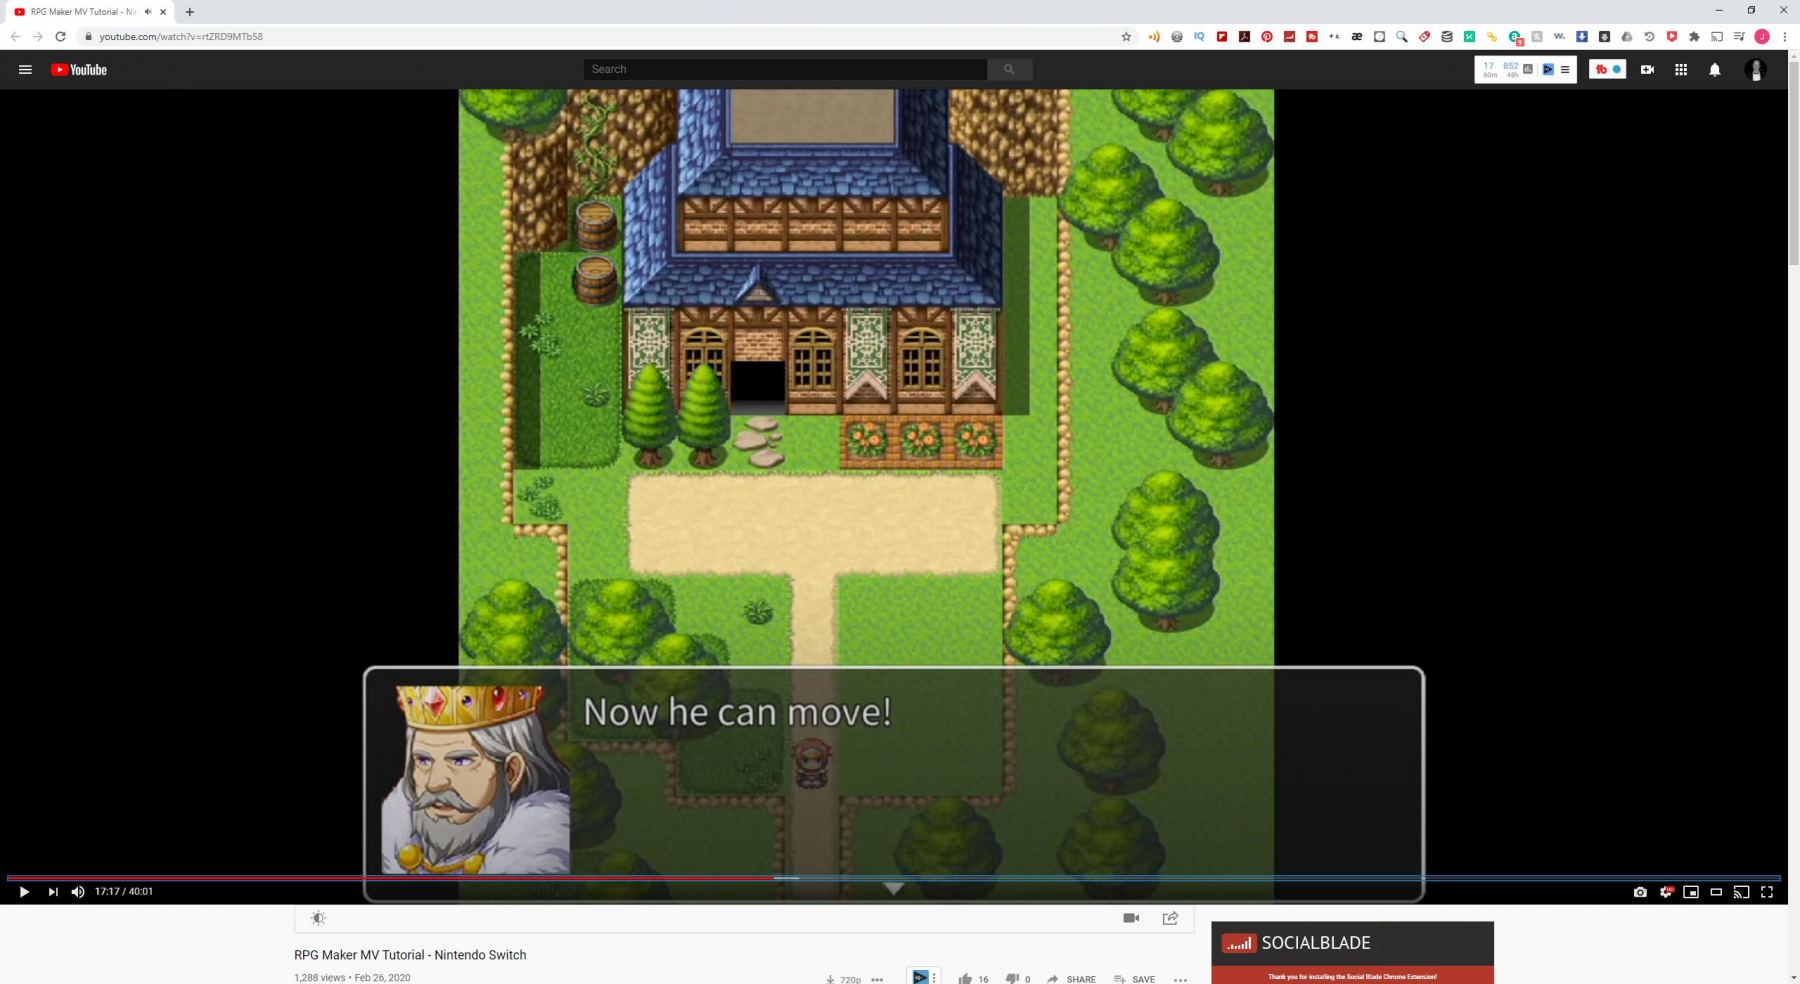Click the export share icon below player
1800x984 pixels.
[1170, 918]
